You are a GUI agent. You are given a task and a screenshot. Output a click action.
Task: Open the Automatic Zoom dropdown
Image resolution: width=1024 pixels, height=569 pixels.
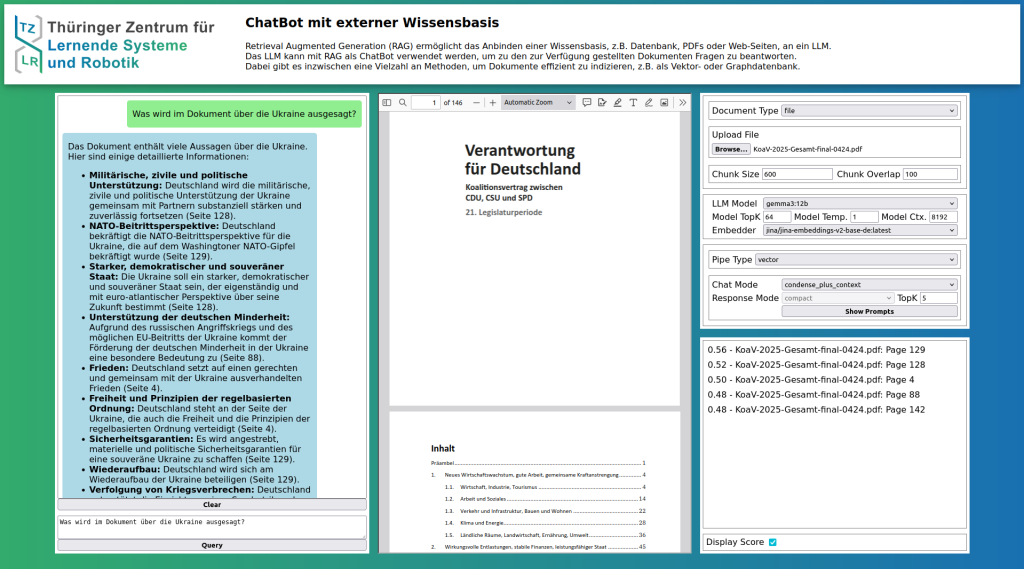click(538, 102)
